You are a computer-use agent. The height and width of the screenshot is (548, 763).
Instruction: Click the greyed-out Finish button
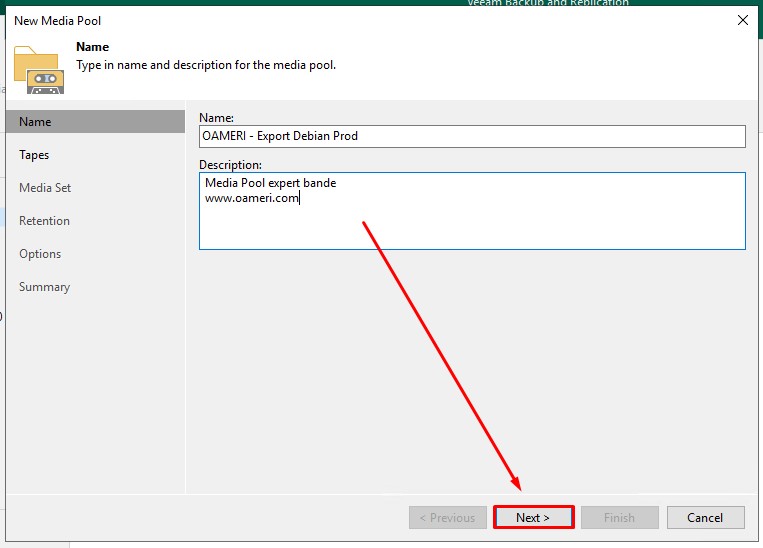619,517
